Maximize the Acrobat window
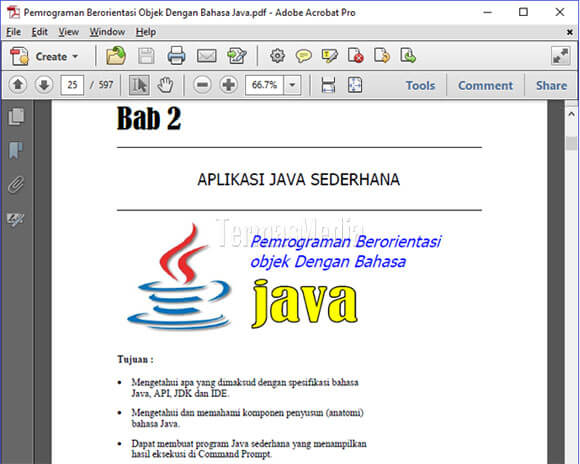 523,12
